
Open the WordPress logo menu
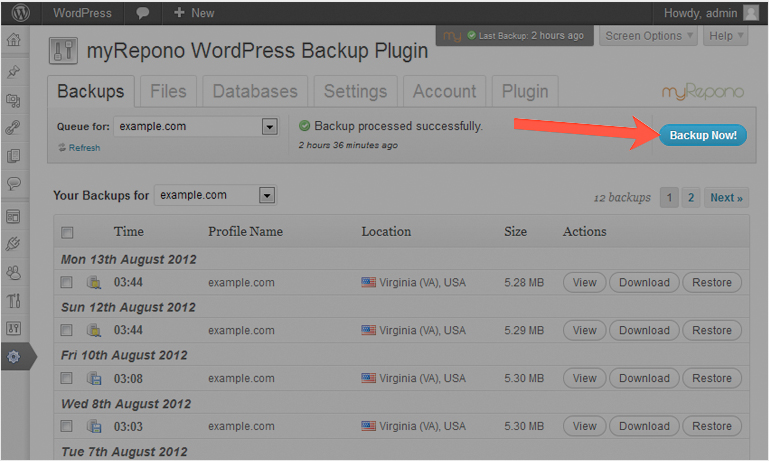click(x=21, y=13)
